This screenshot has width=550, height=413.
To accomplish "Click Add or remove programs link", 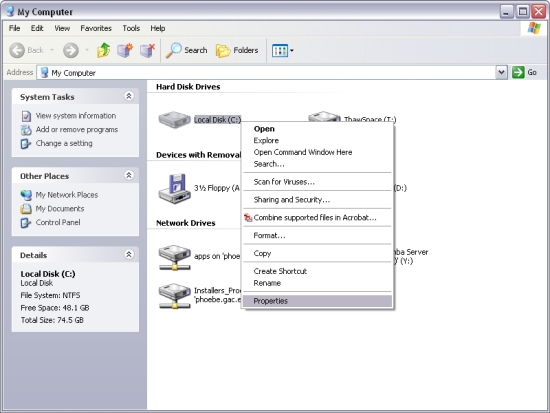I will coord(77,129).
